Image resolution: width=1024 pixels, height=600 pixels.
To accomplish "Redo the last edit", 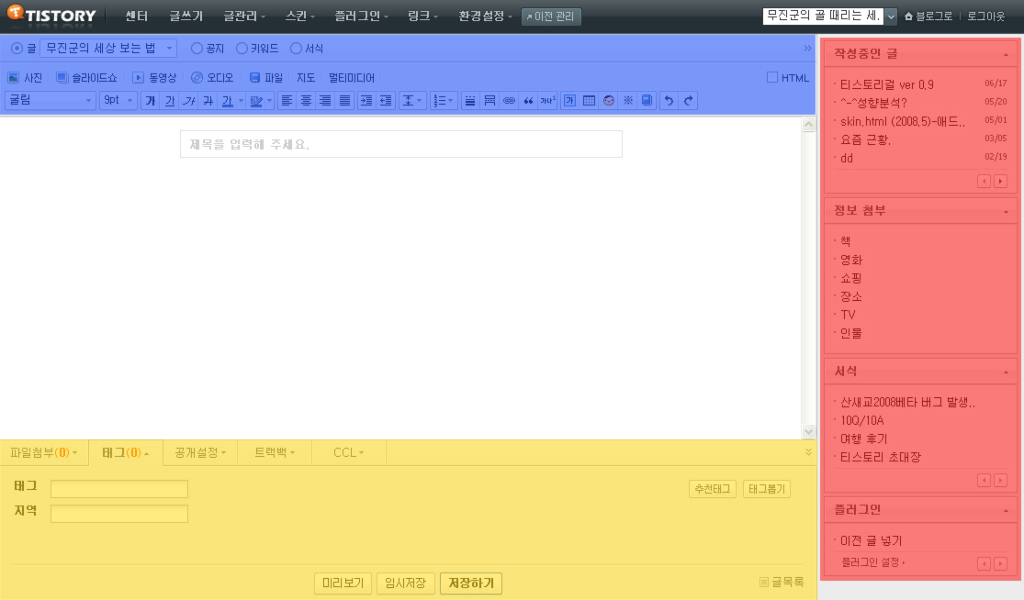I will (x=688, y=101).
